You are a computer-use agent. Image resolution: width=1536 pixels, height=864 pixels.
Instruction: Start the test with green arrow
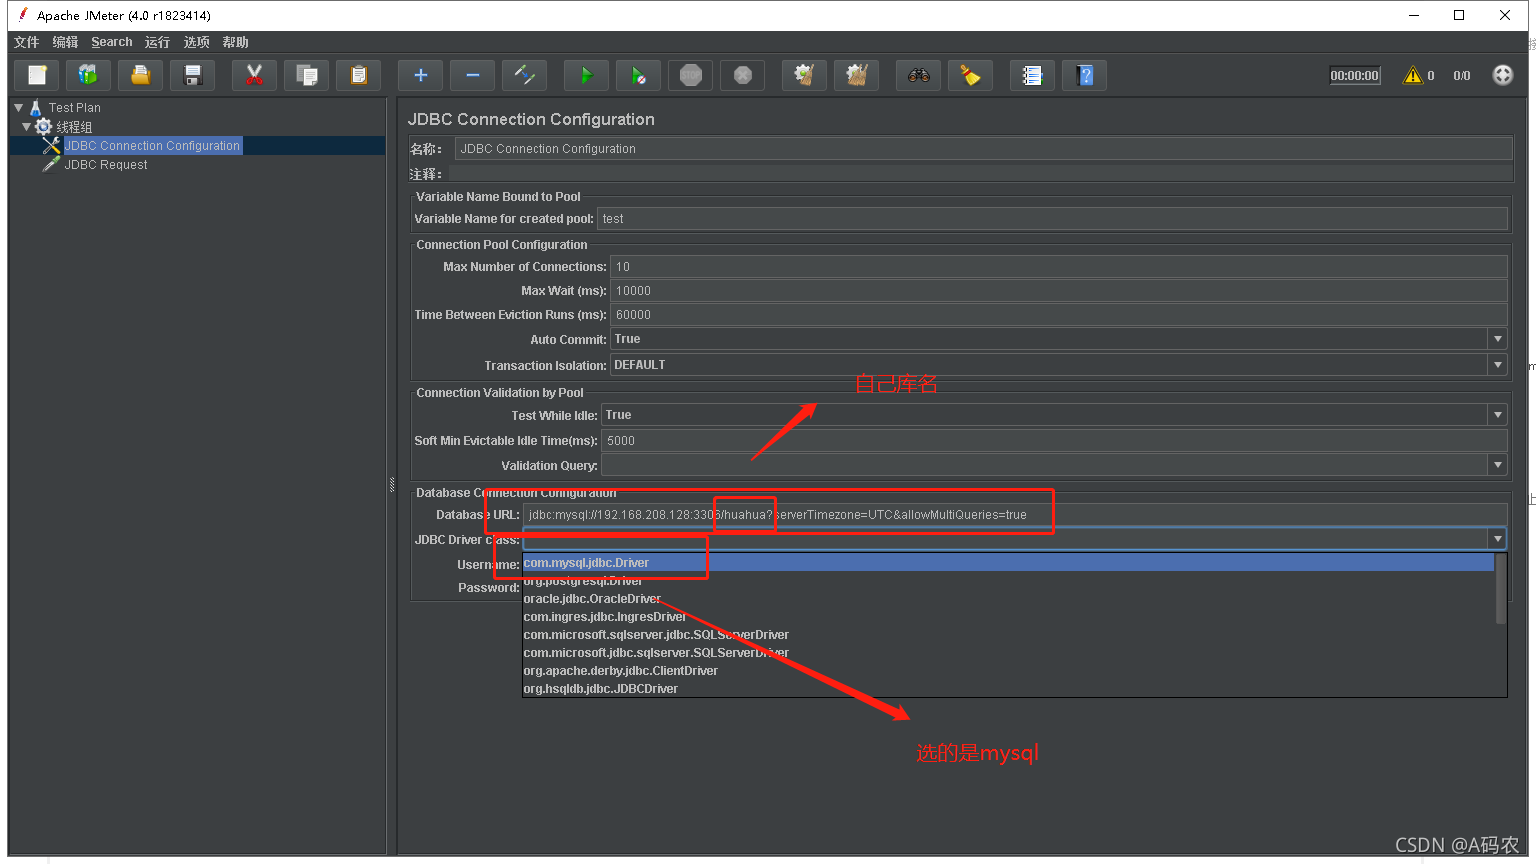pyautogui.click(x=587, y=75)
